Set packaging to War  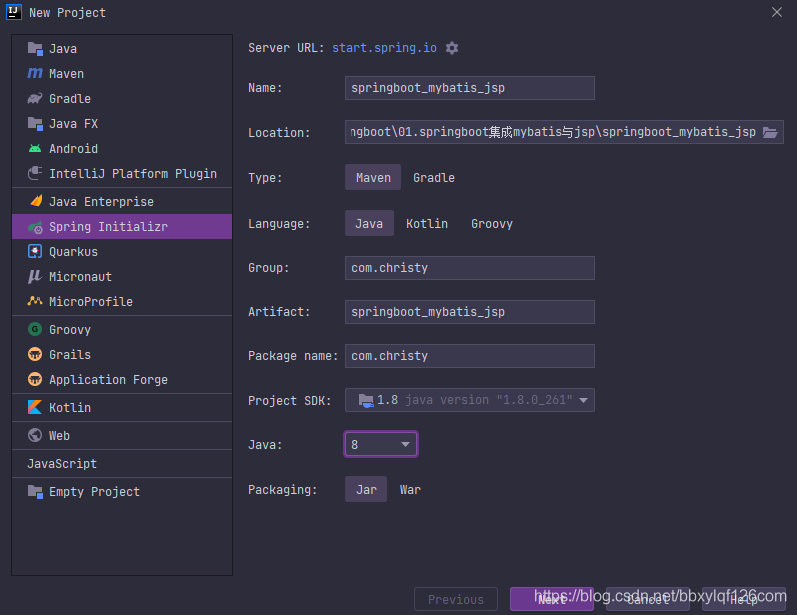point(410,490)
